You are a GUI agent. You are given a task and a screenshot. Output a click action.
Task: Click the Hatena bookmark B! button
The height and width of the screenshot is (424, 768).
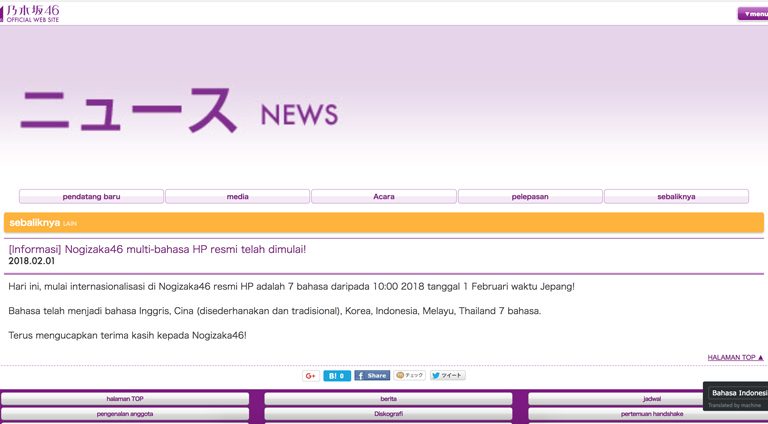click(x=337, y=376)
